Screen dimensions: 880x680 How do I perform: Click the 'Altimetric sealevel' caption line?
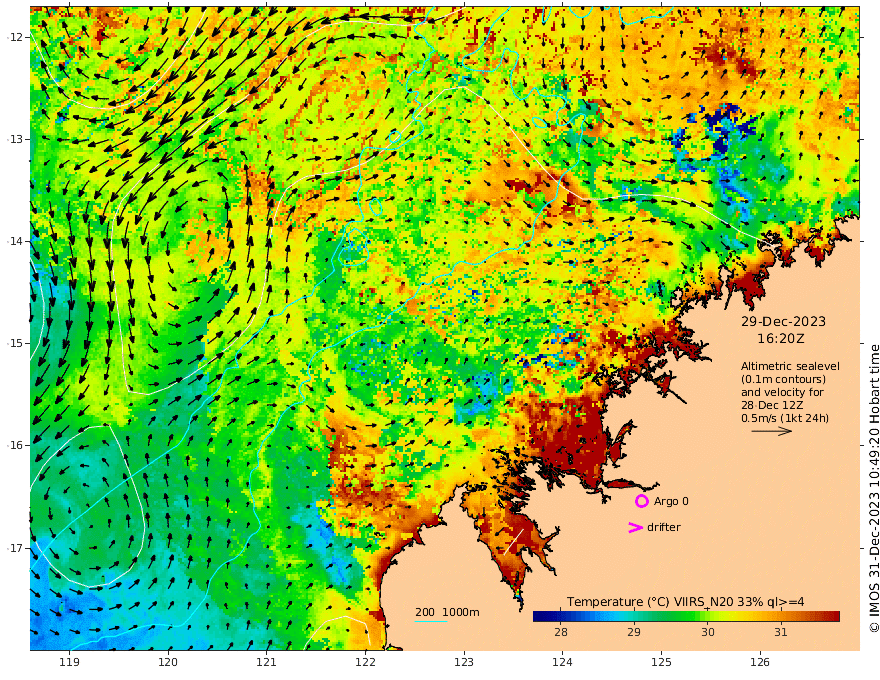tap(790, 366)
